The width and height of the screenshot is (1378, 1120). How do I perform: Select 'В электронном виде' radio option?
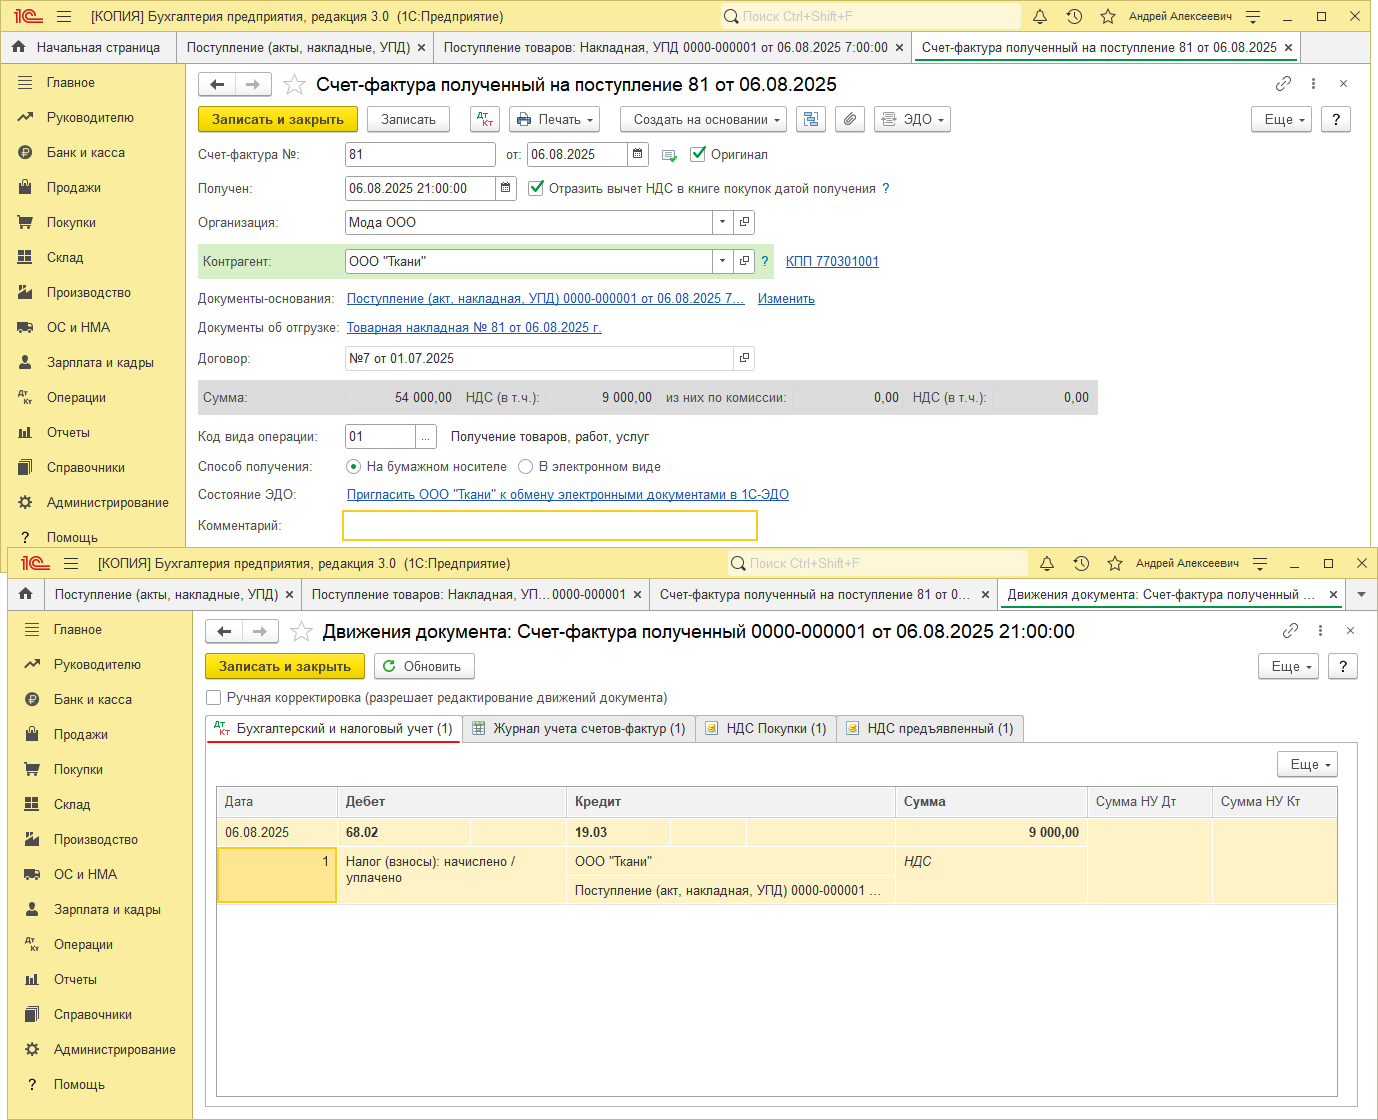pyautogui.click(x=525, y=466)
